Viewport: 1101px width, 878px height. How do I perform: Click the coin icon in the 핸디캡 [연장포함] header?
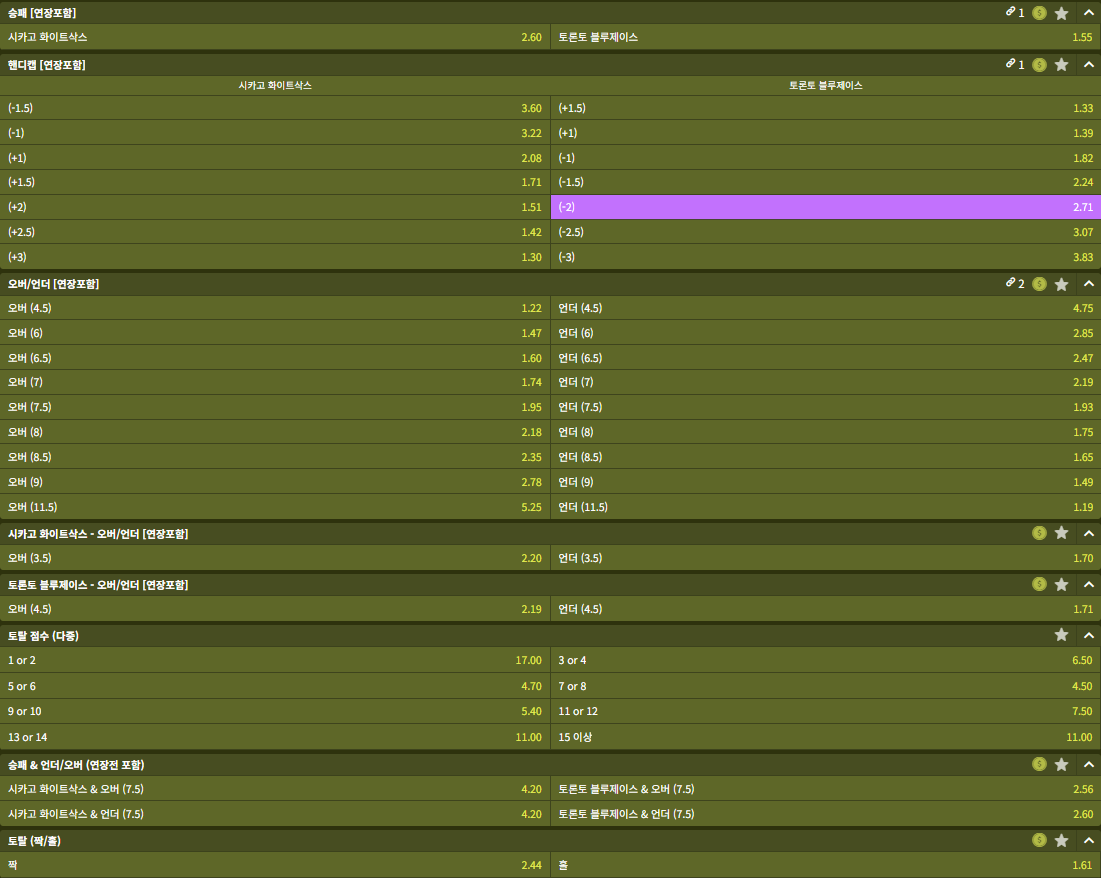(x=1039, y=65)
